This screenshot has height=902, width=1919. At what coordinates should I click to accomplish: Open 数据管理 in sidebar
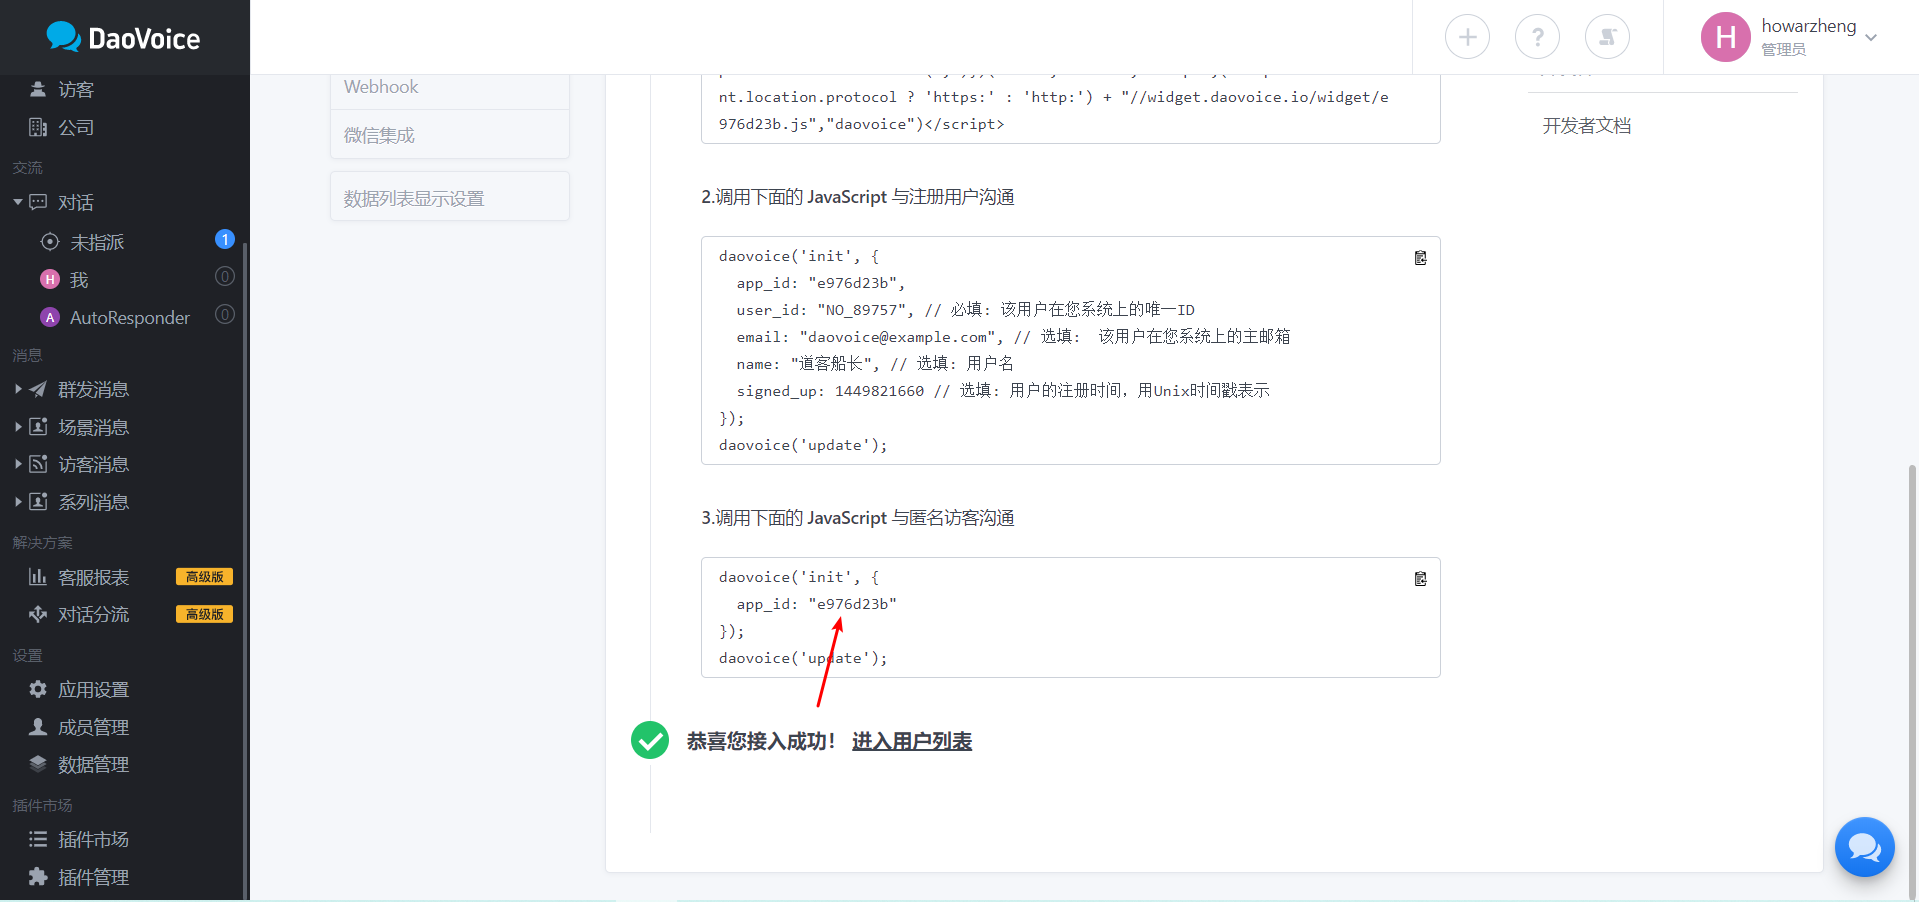(x=93, y=764)
